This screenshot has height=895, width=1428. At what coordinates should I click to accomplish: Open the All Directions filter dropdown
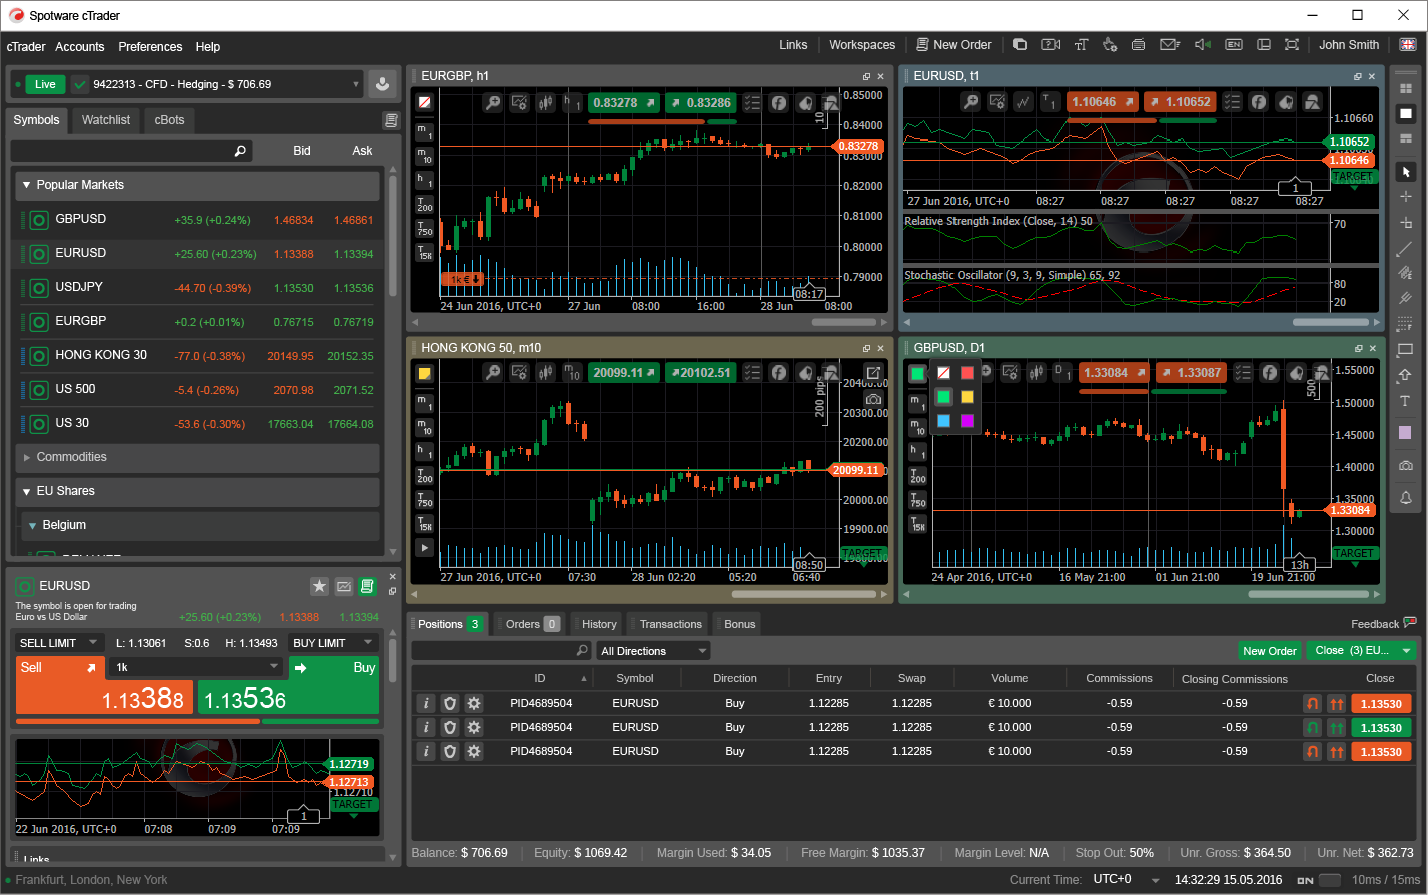click(x=653, y=651)
